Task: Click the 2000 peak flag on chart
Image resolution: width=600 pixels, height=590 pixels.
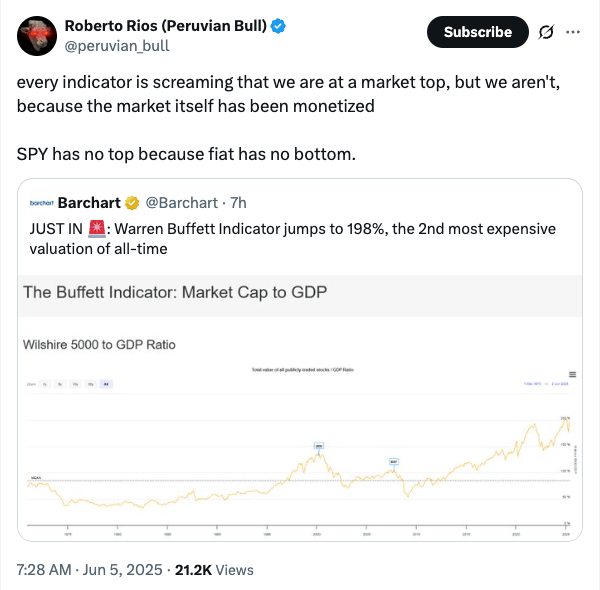Action: tap(319, 446)
